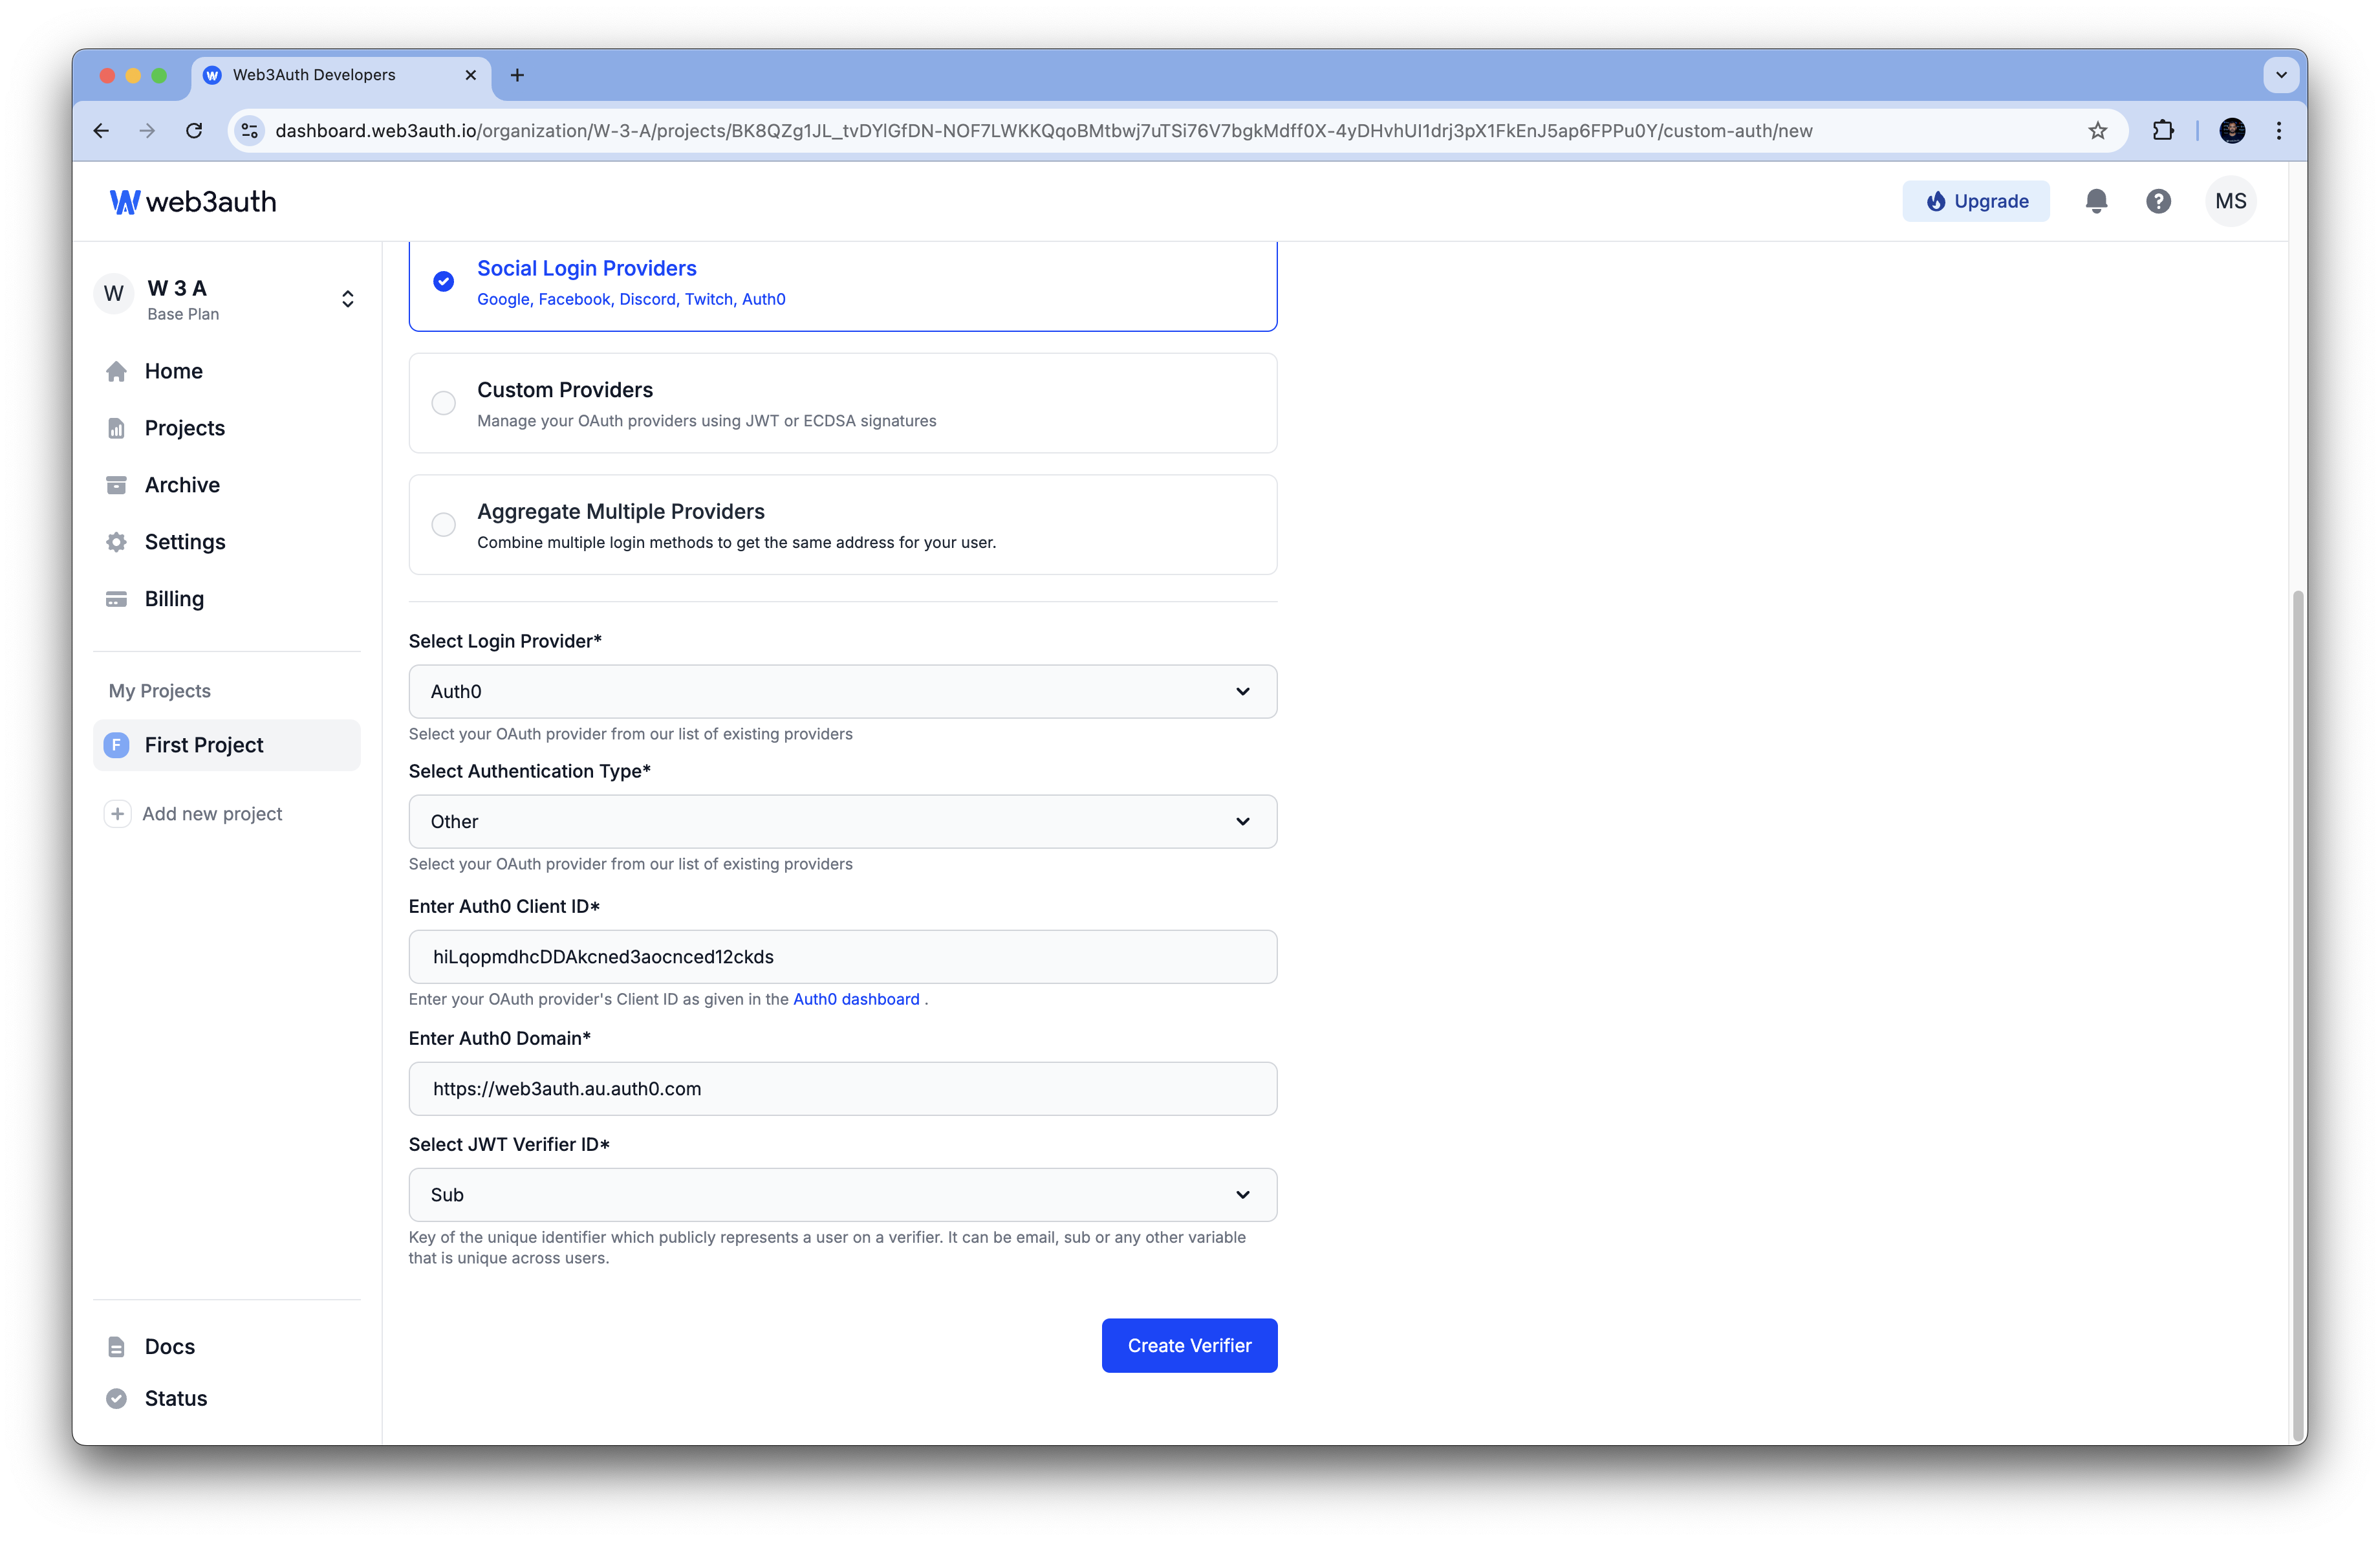This screenshot has height=1541, width=2380.
Task: Click the browser back arrow
Action: 101,131
